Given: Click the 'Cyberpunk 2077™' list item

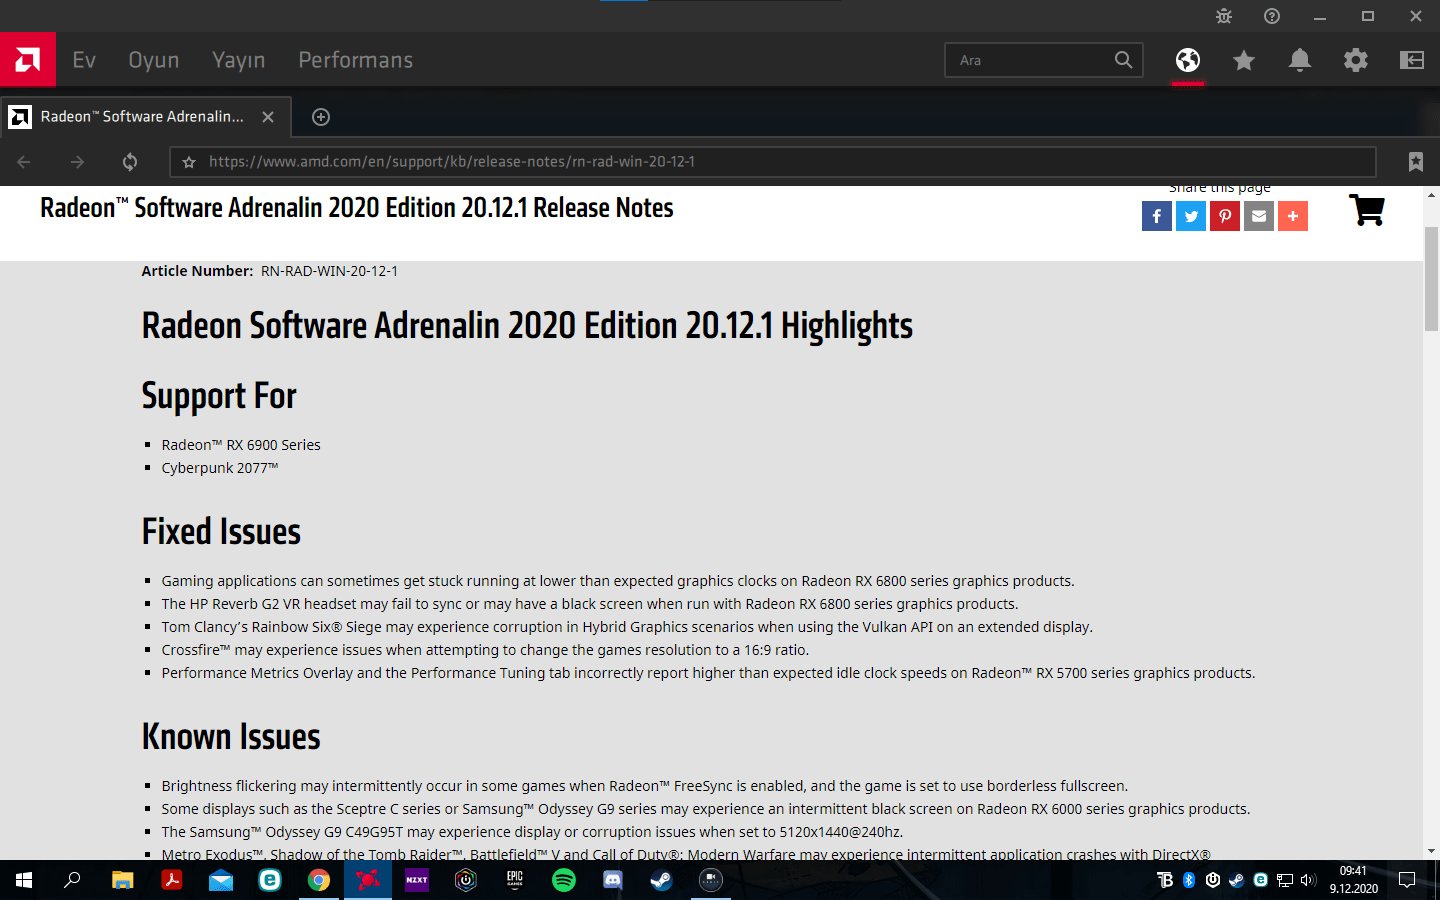Looking at the screenshot, I should [220, 468].
